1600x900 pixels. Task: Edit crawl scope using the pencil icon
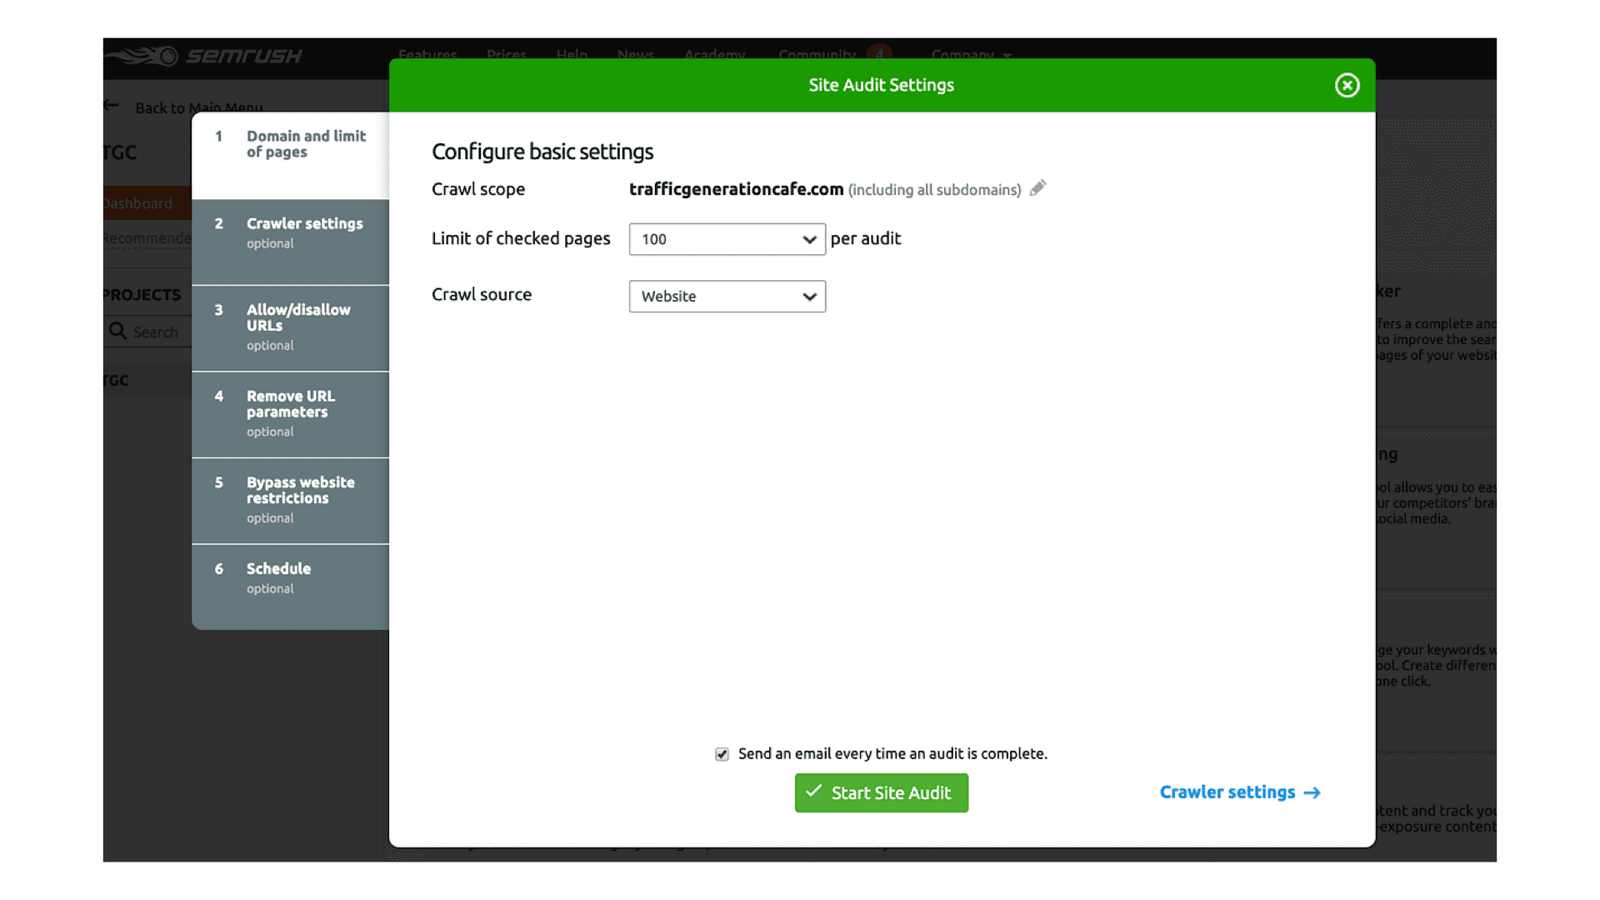coord(1038,188)
